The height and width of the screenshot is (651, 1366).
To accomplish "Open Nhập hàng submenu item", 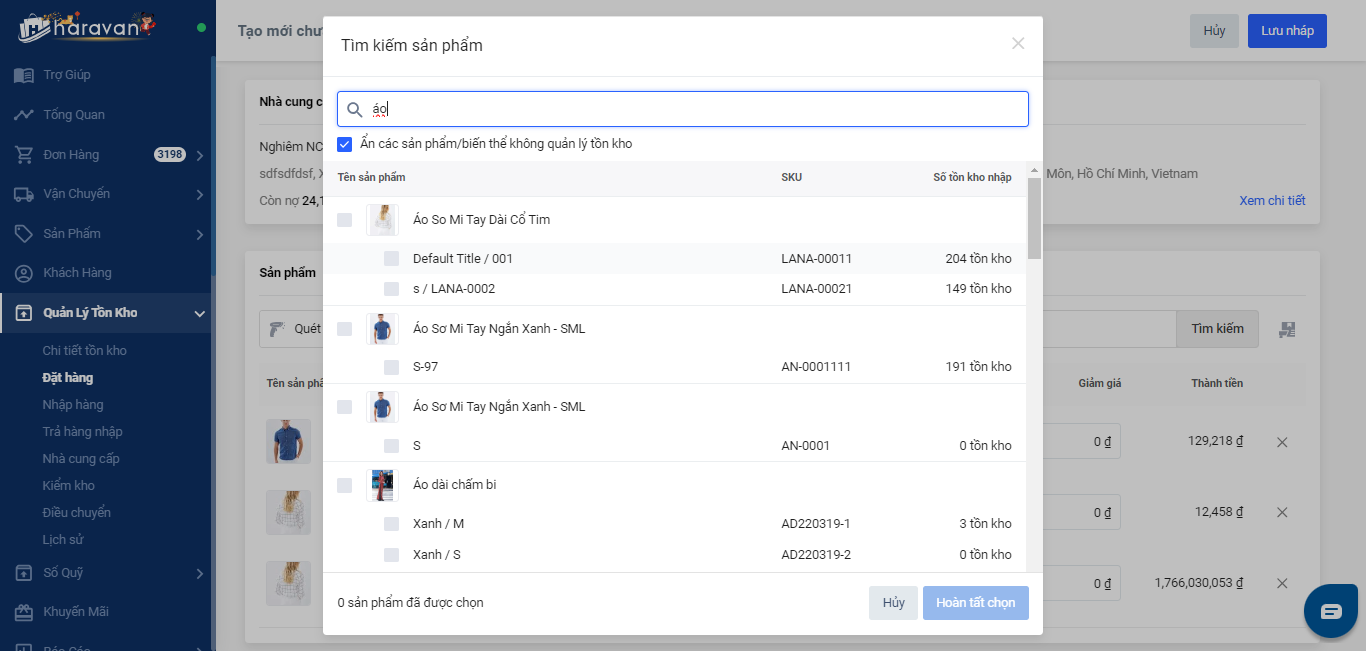I will (73, 405).
